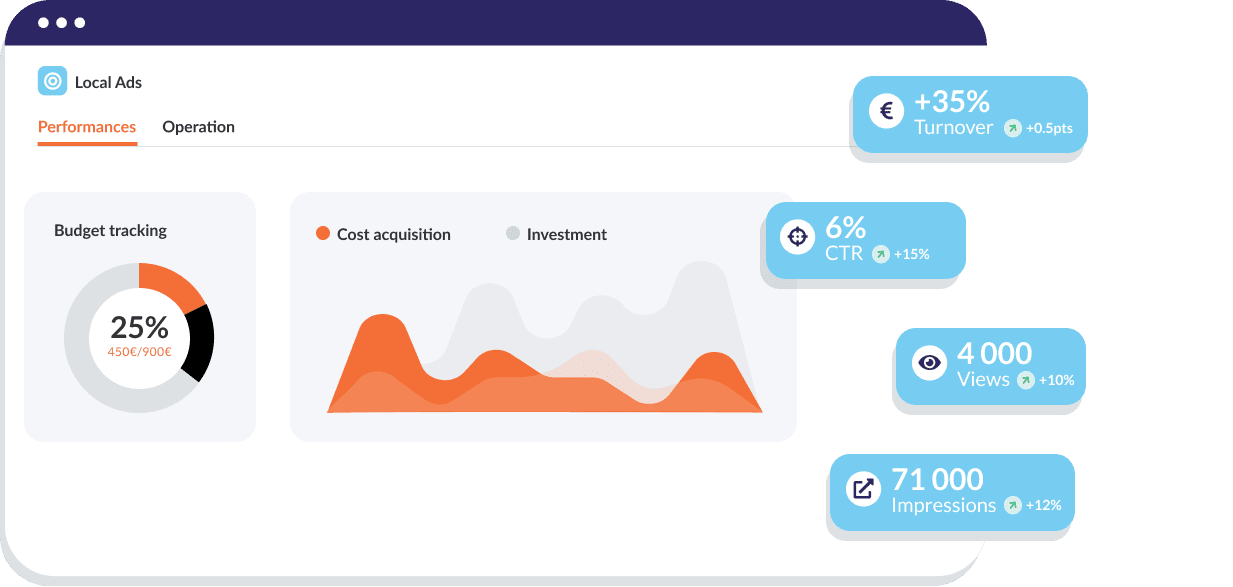Click the Budget tracking card title
The width and height of the screenshot is (1233, 587).
pyautogui.click(x=110, y=231)
